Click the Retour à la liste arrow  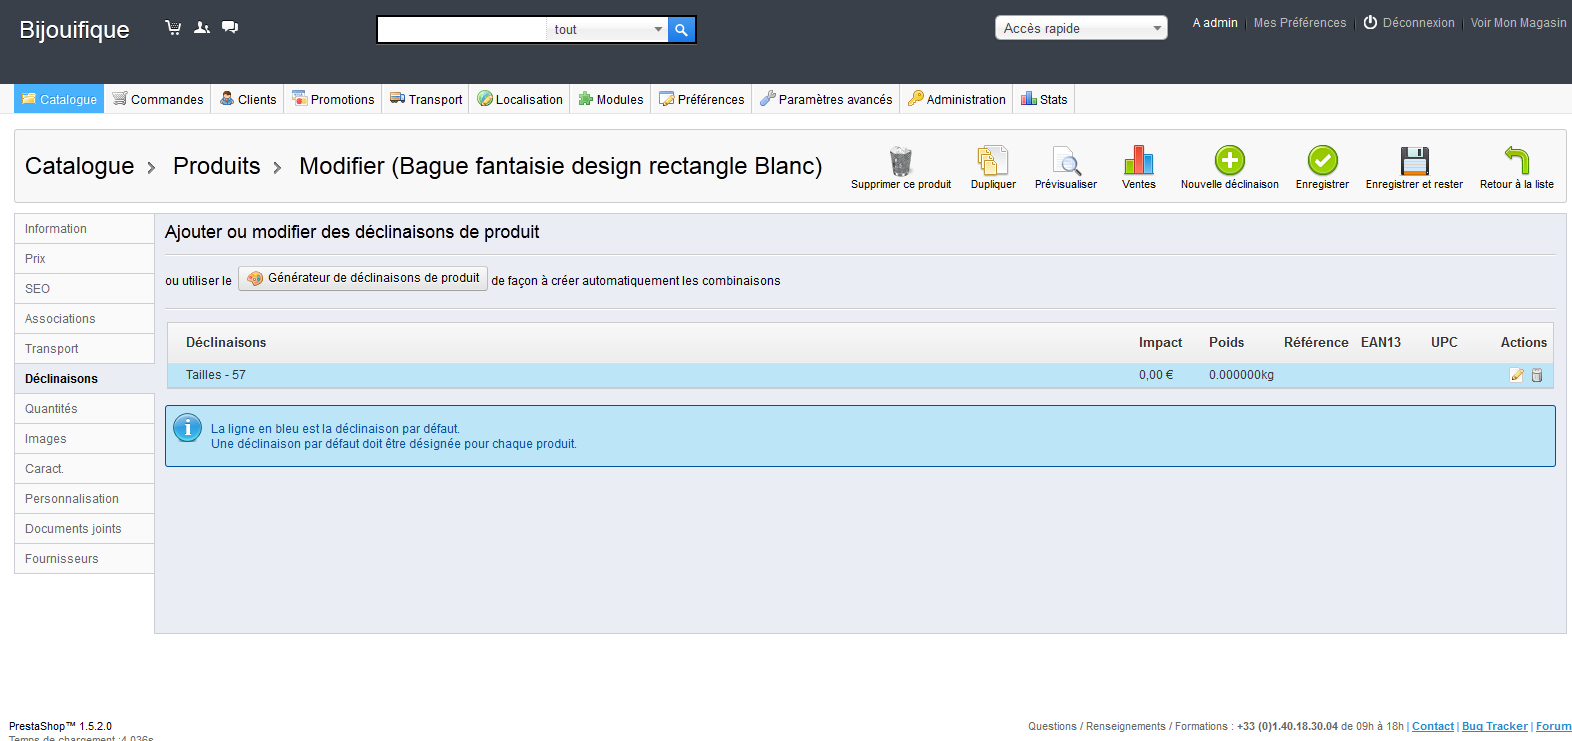(1516, 162)
